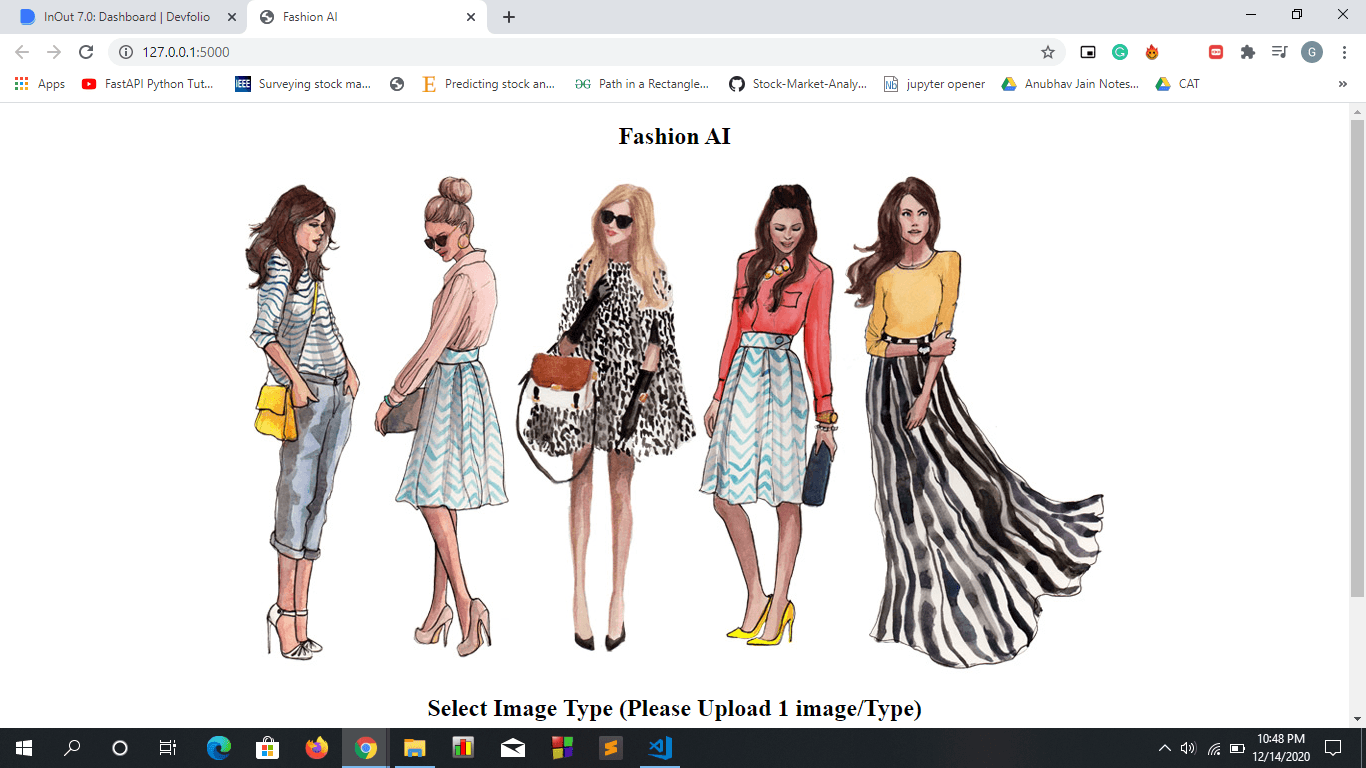Open the volume control in tray
The width and height of the screenshot is (1366, 768).
[1189, 748]
